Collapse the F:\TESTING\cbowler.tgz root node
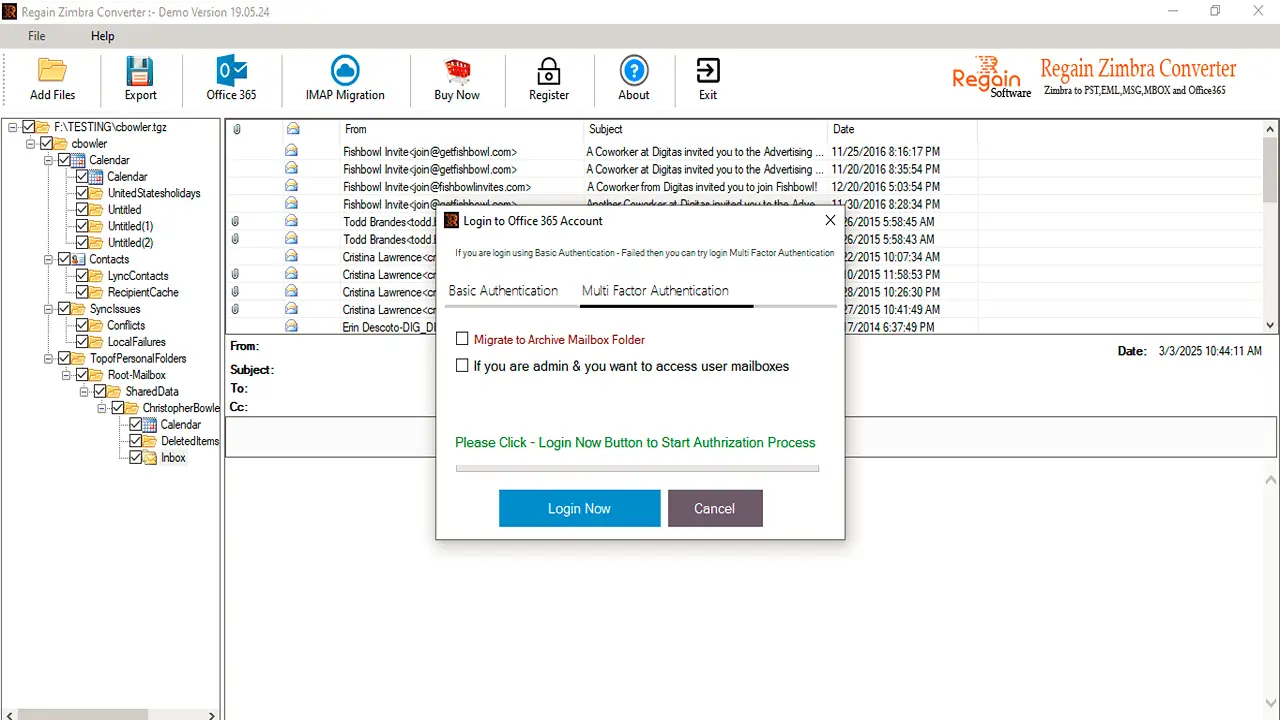1280x720 pixels. [x=13, y=127]
